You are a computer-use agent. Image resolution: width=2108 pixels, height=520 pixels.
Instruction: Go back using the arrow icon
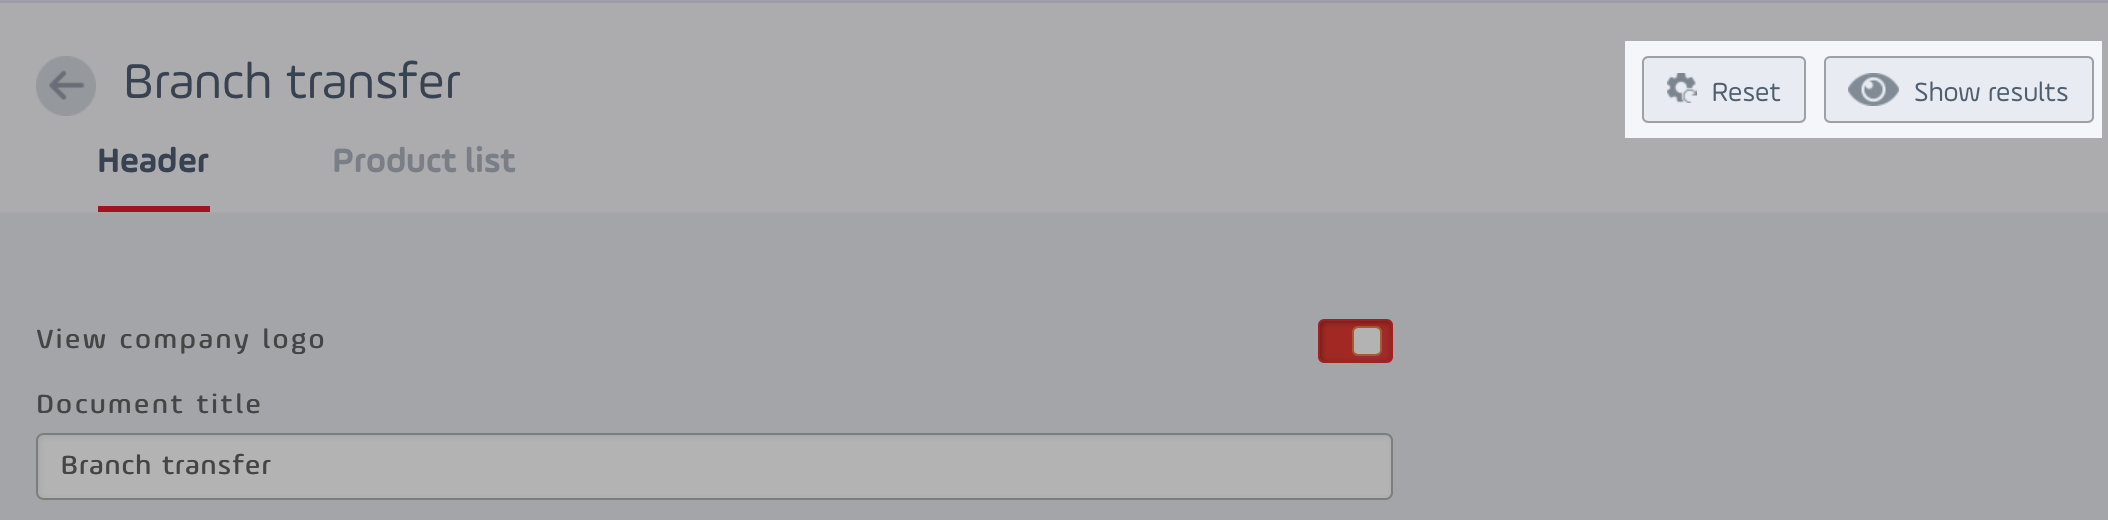pos(66,86)
